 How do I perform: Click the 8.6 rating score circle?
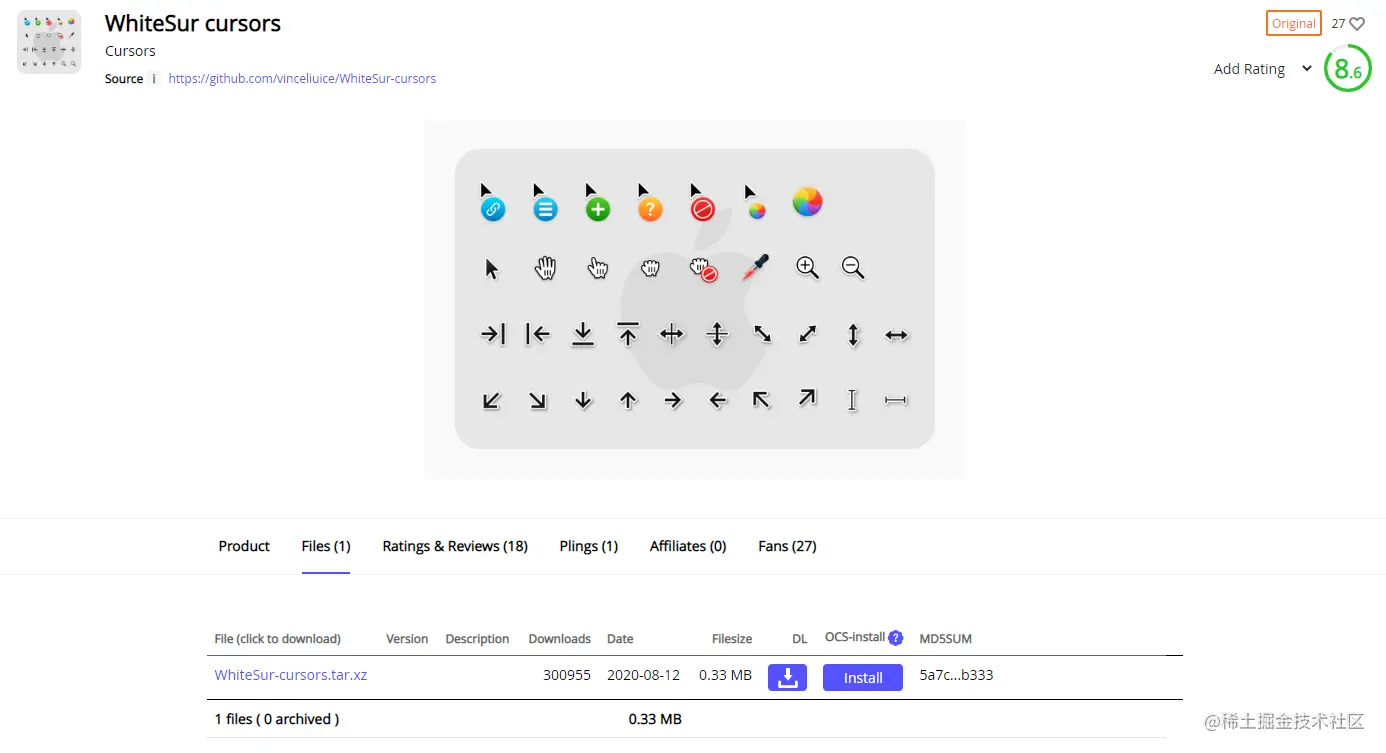(x=1347, y=69)
